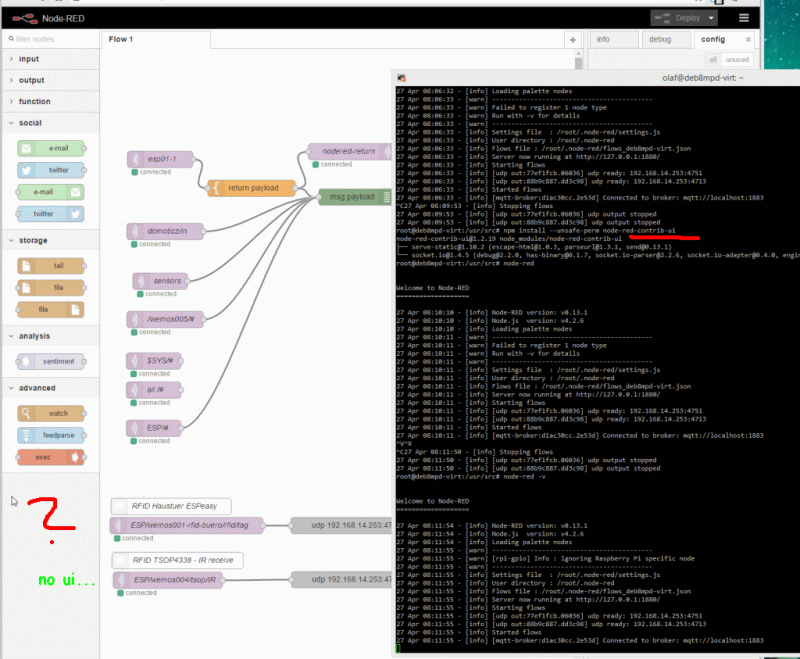Collapse the storage palette category
Viewport: 800px width, 659px height.
(51, 240)
